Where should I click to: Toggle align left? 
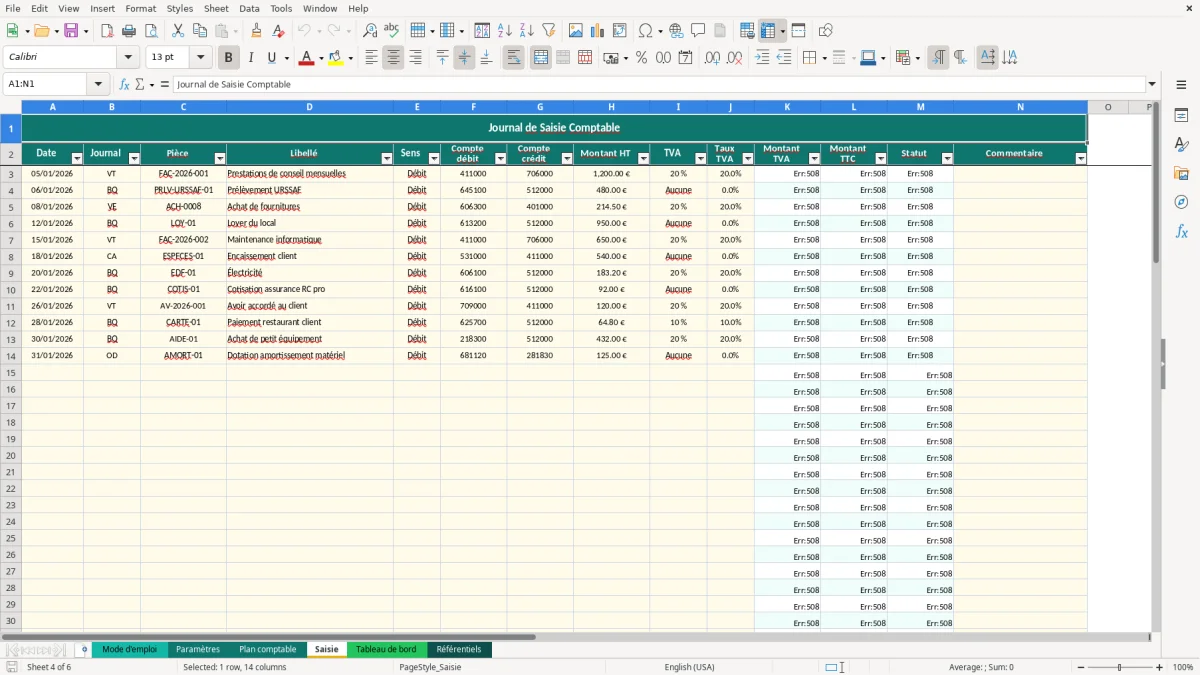371,58
